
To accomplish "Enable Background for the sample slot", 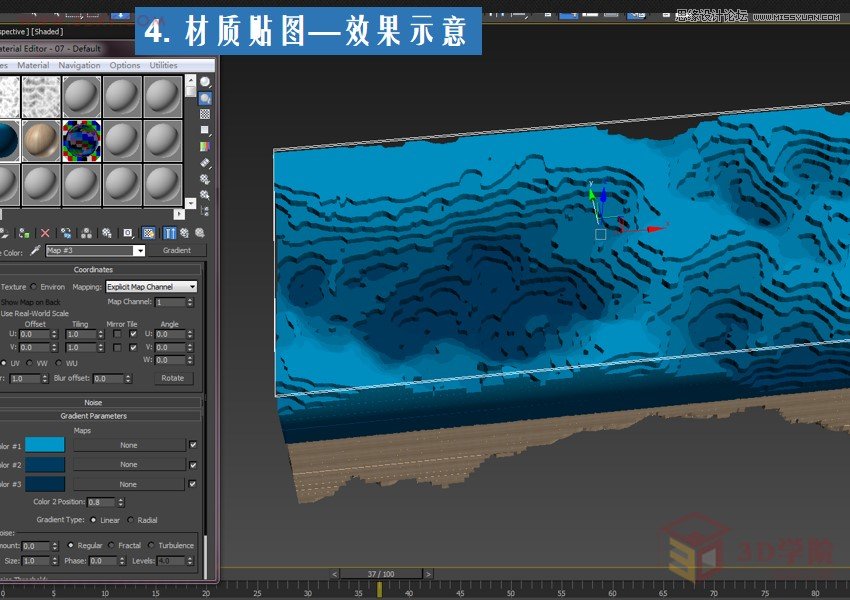I will point(203,112).
